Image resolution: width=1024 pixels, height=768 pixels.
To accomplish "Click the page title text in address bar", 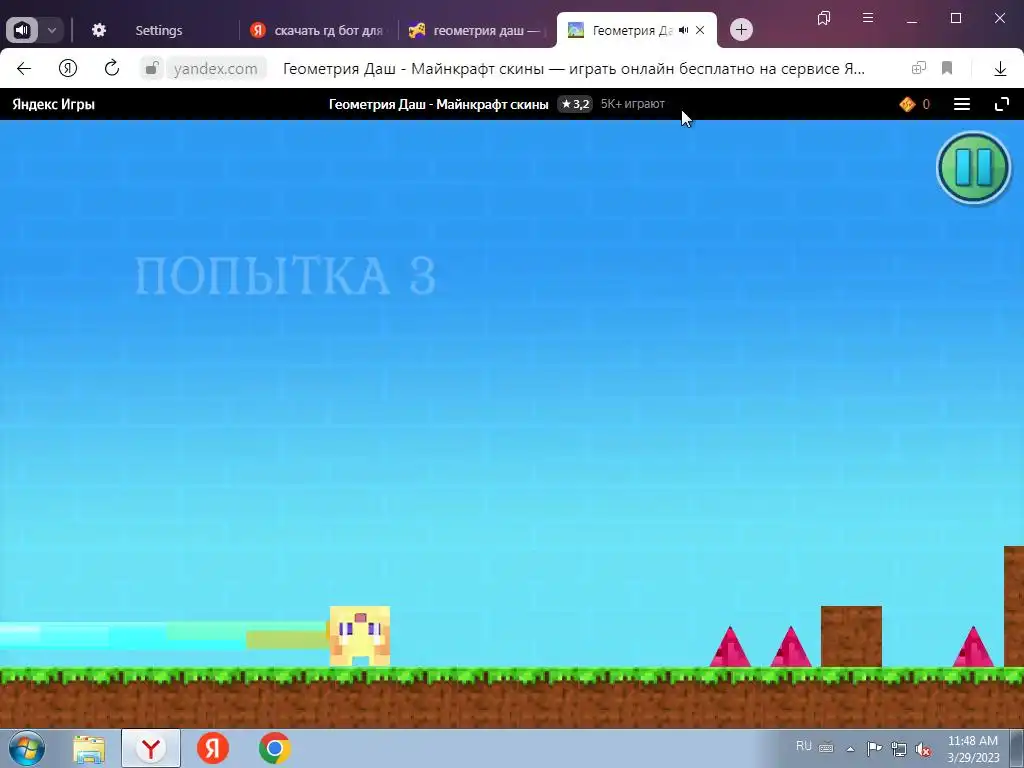I will (573, 68).
